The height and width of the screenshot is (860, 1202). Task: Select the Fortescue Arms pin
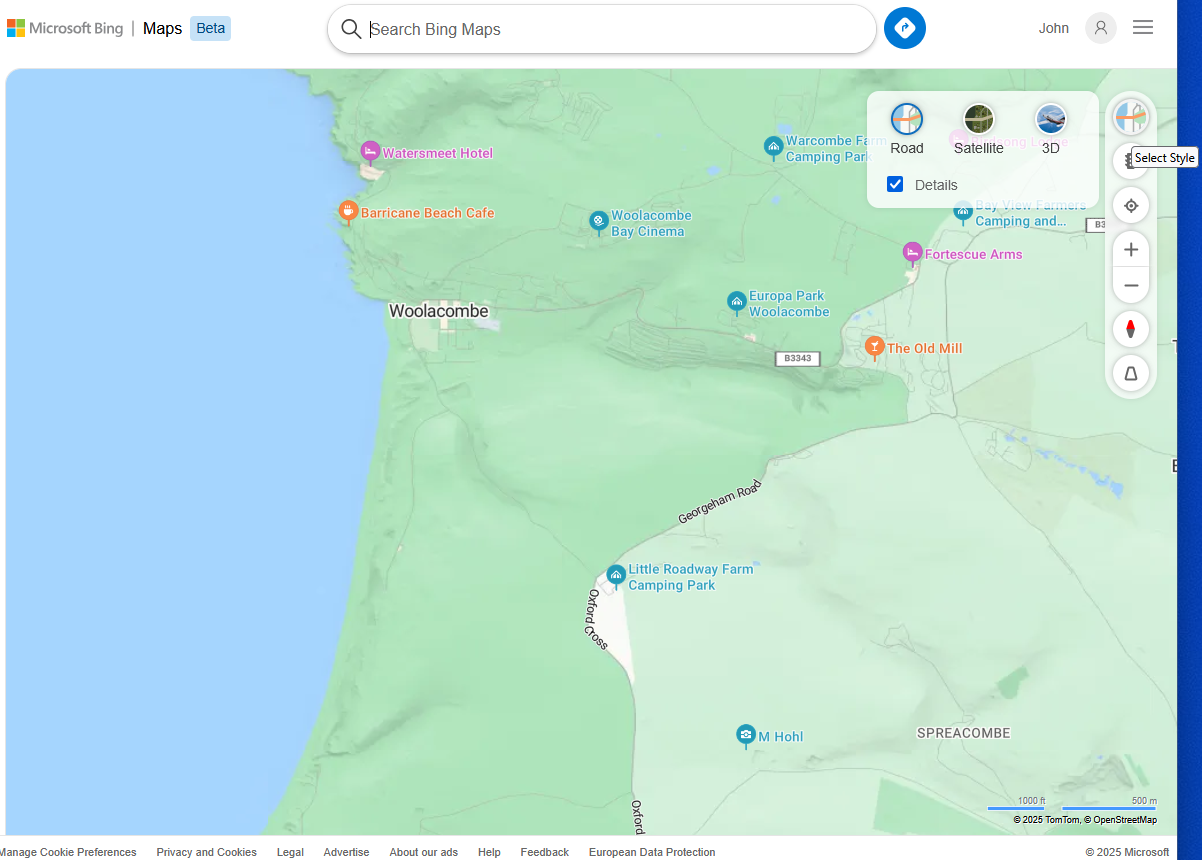(912, 253)
